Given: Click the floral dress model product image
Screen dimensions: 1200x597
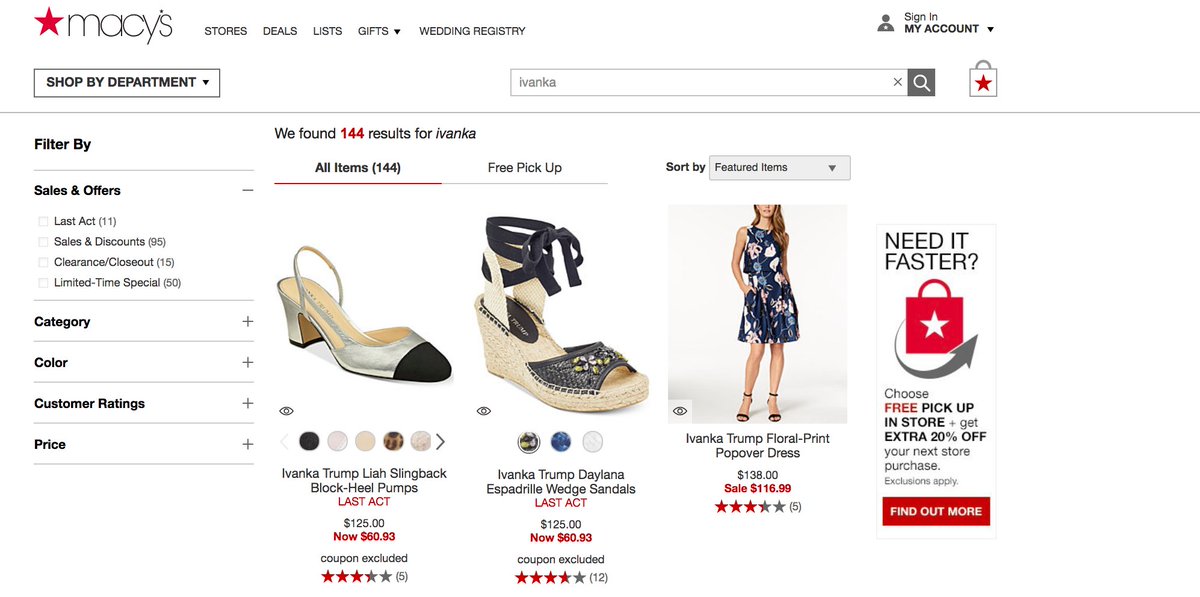Looking at the screenshot, I should (x=757, y=313).
